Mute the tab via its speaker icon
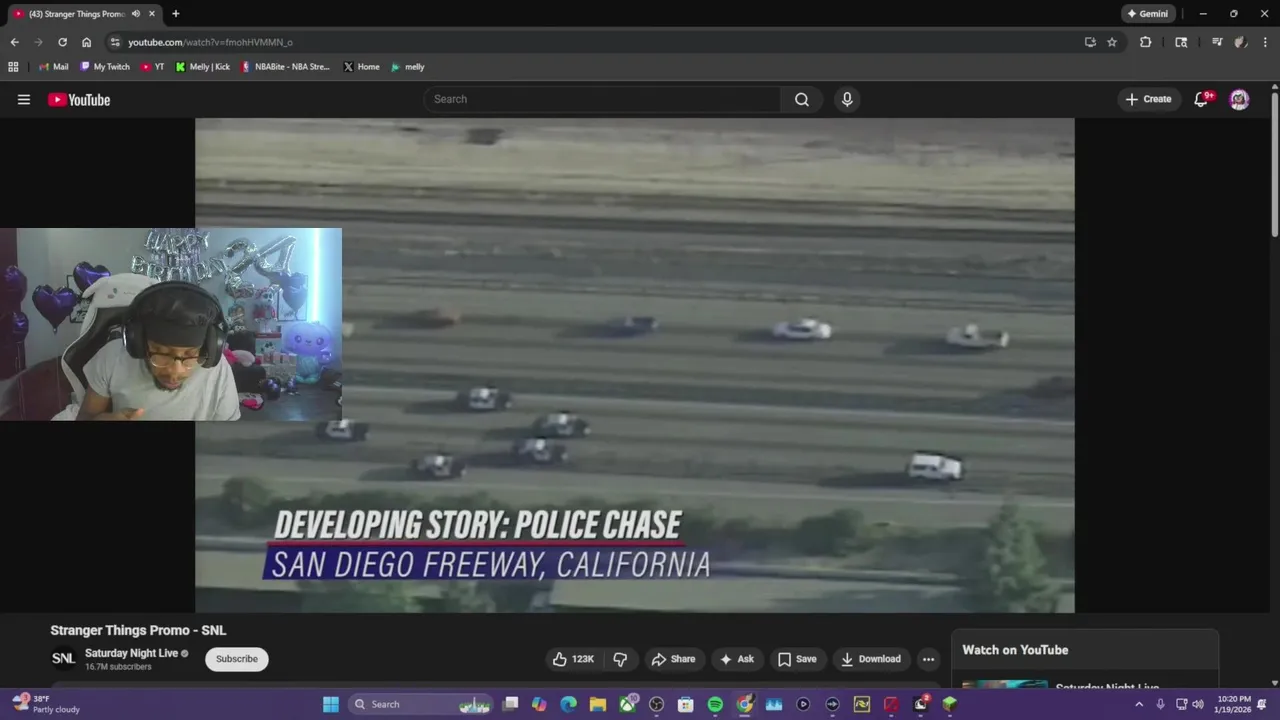 136,14
